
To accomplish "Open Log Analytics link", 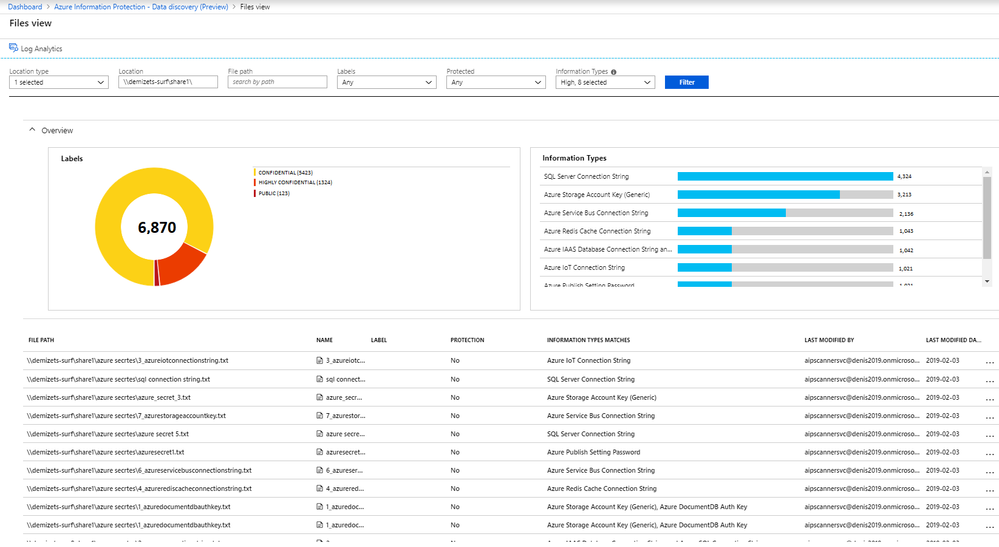I will tap(41, 48).
